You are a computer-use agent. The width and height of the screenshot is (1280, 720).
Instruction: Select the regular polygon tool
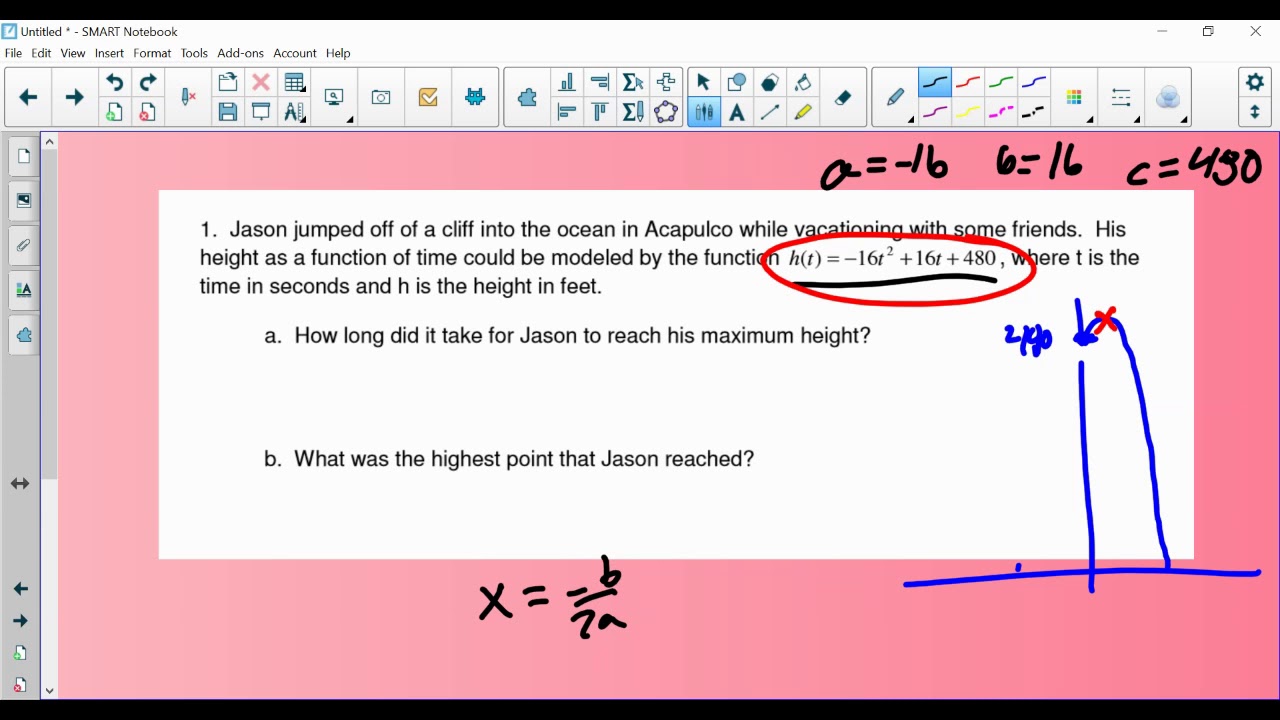[770, 82]
